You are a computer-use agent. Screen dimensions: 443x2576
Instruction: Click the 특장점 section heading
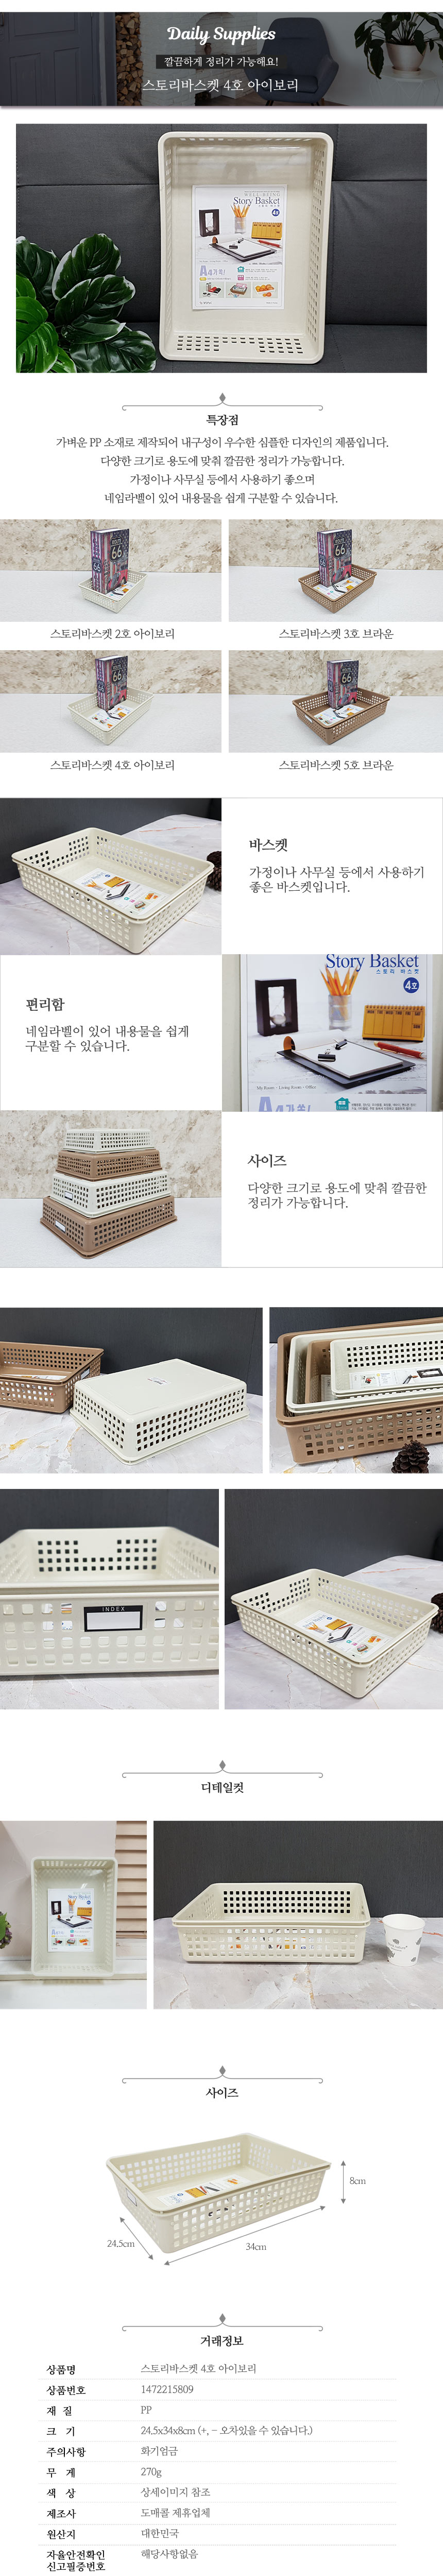222,420
